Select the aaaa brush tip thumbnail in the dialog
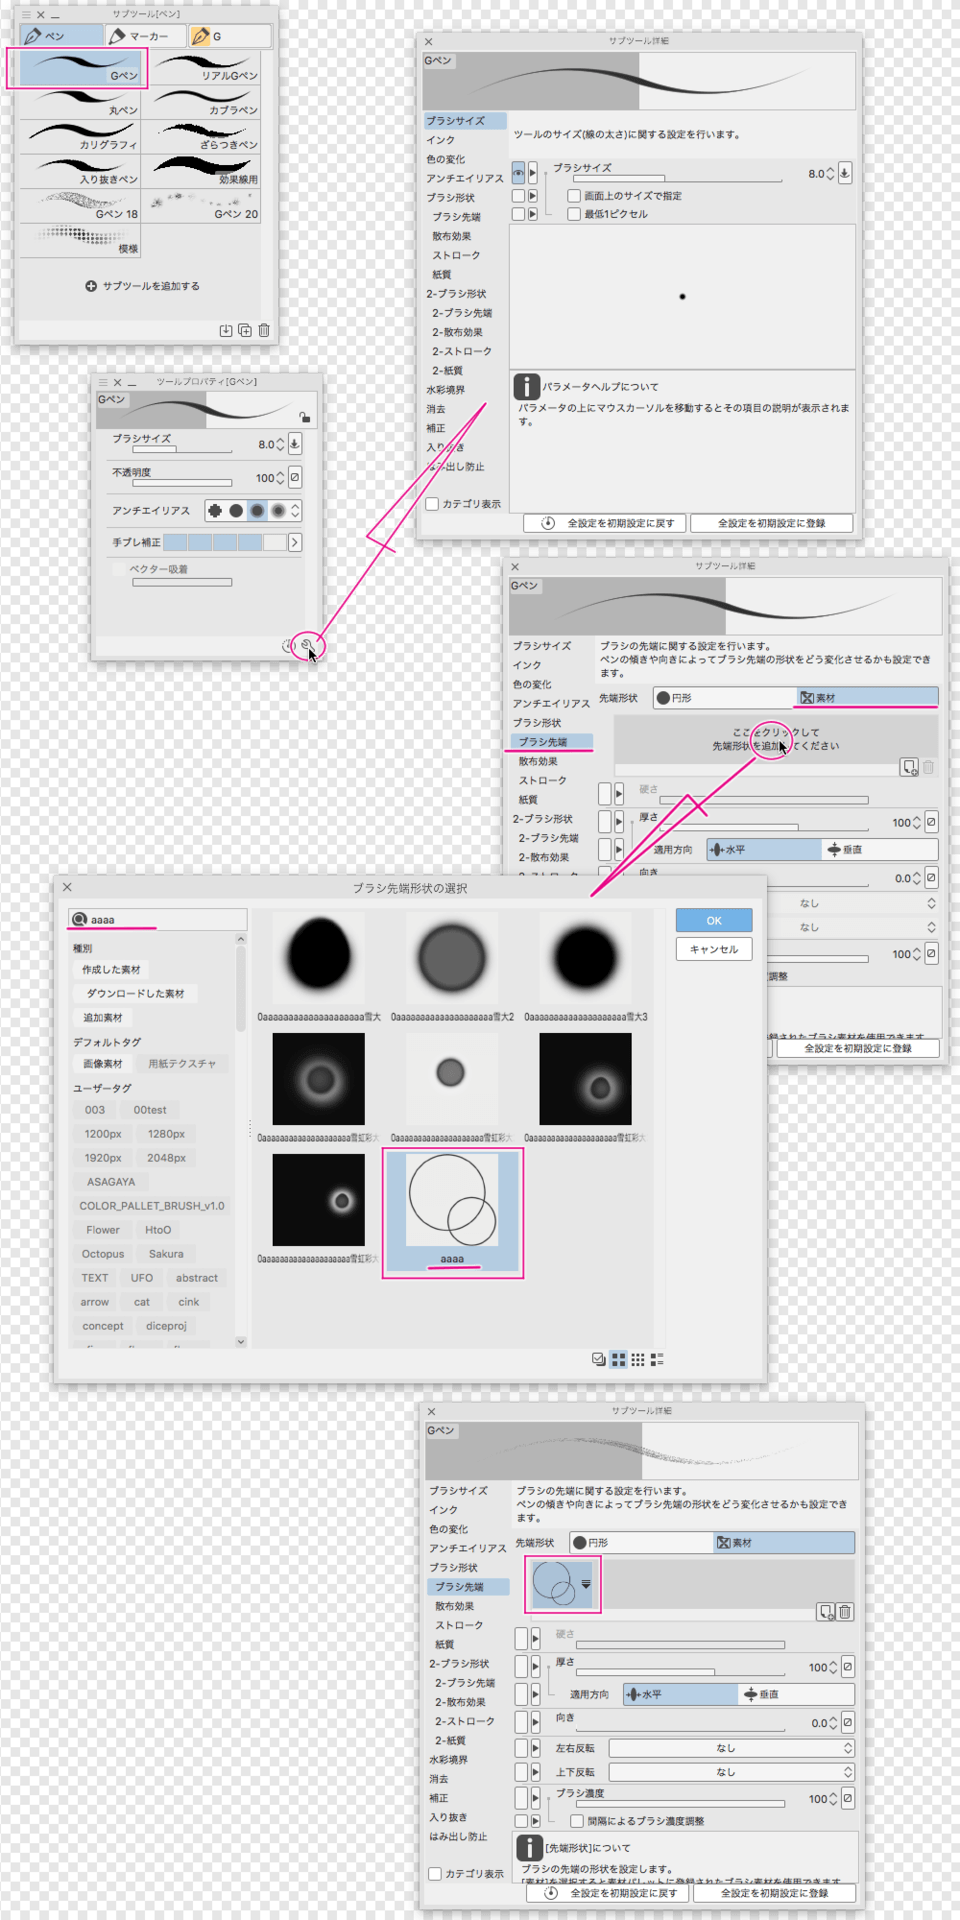Viewport: 960px width, 1920px height. [x=453, y=1212]
